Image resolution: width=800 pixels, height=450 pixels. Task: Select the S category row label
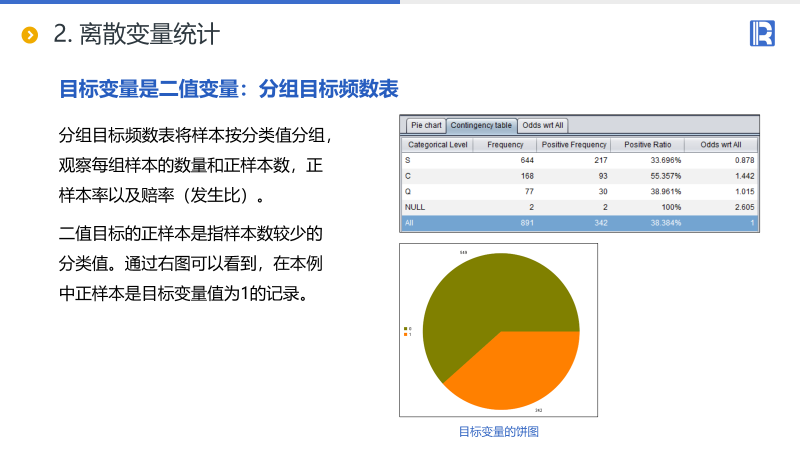pyautogui.click(x=408, y=160)
